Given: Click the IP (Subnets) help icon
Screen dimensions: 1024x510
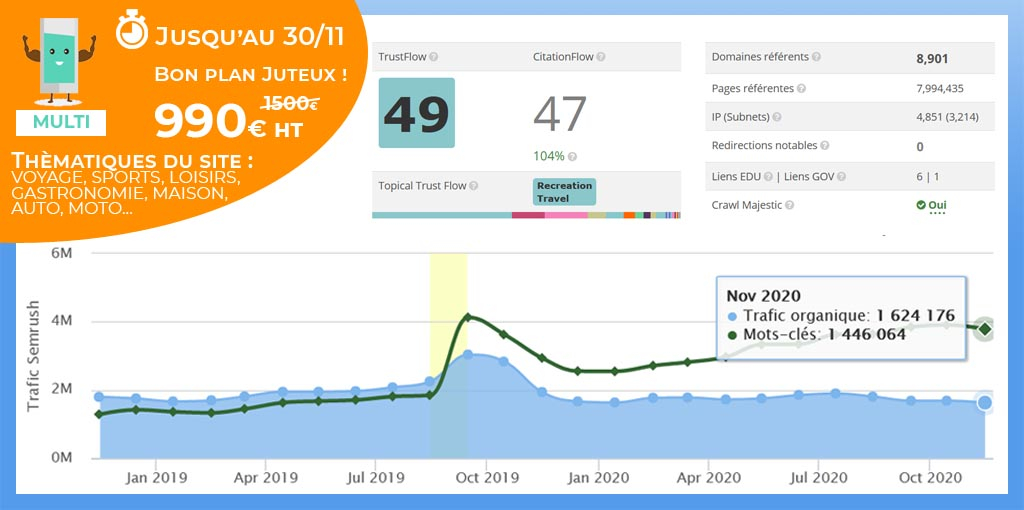Looking at the screenshot, I should [776, 118].
